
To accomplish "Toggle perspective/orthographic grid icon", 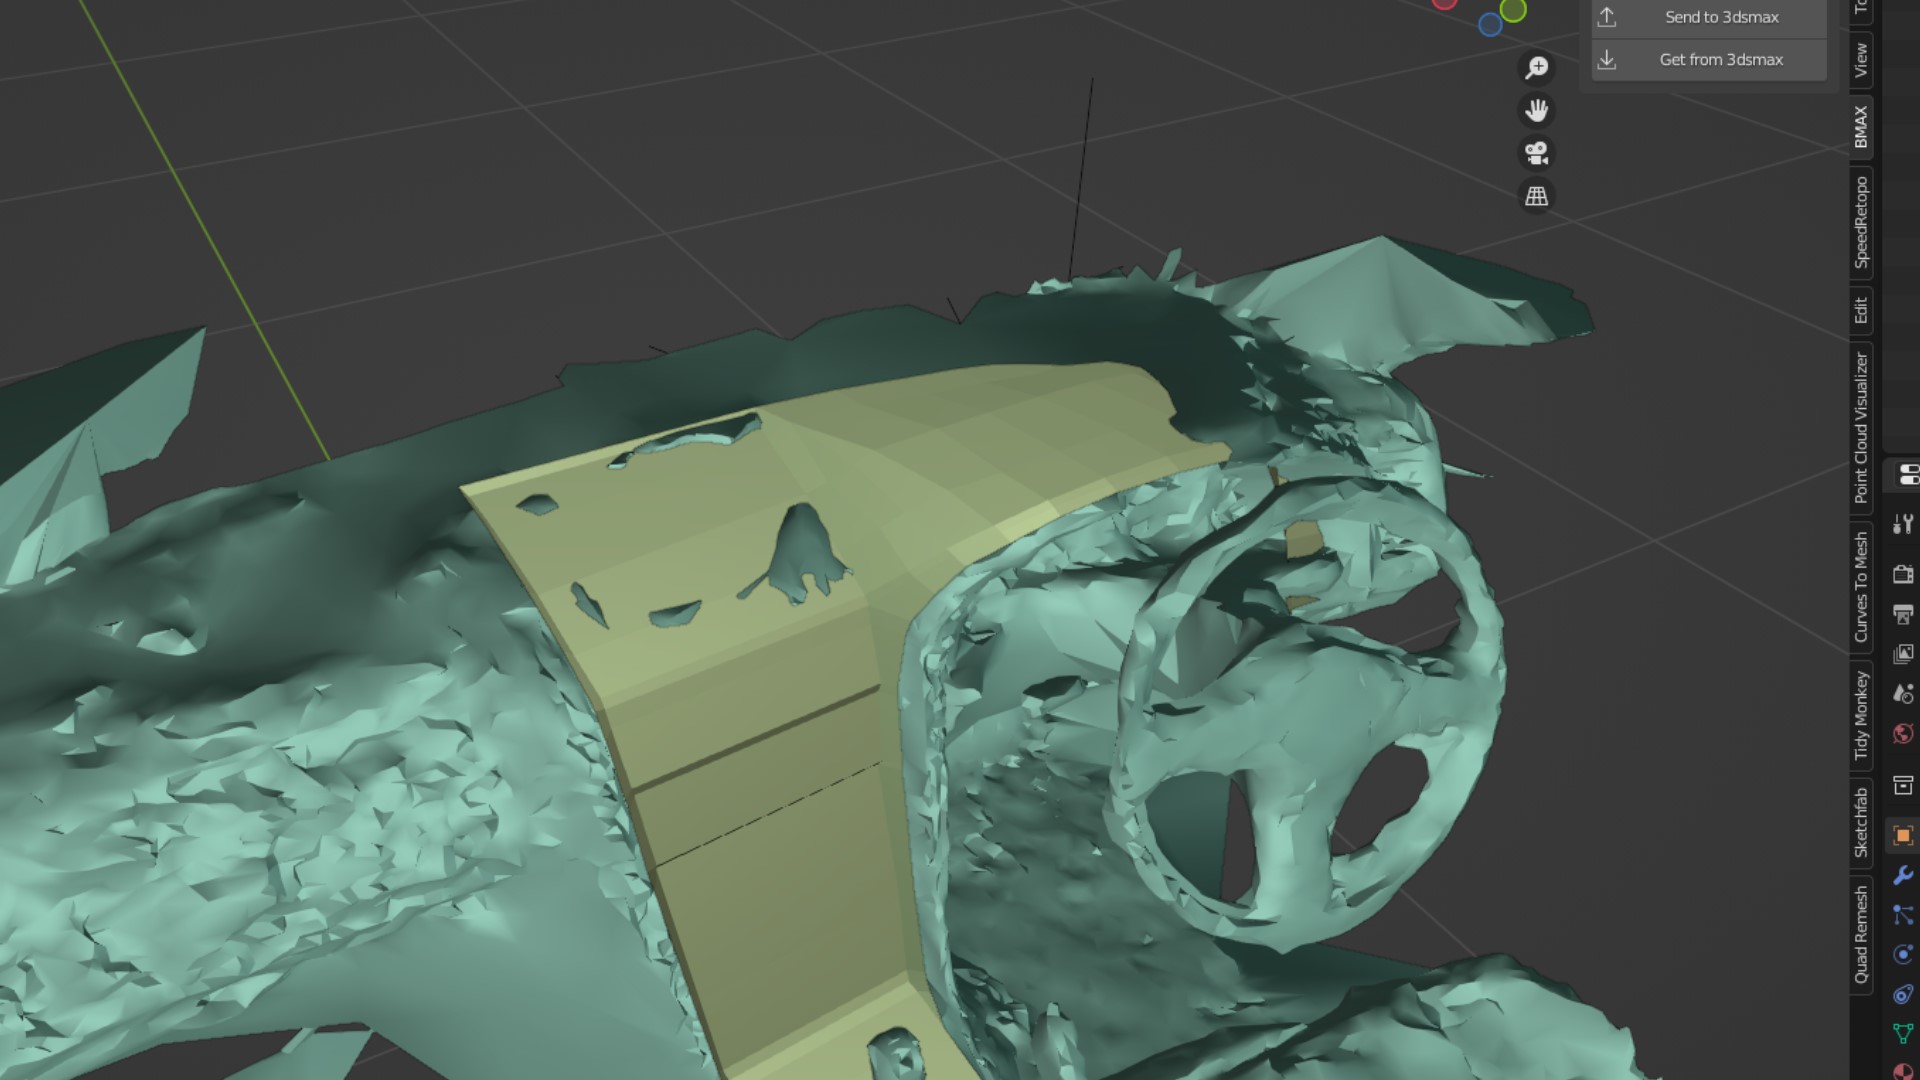I will 1536,196.
